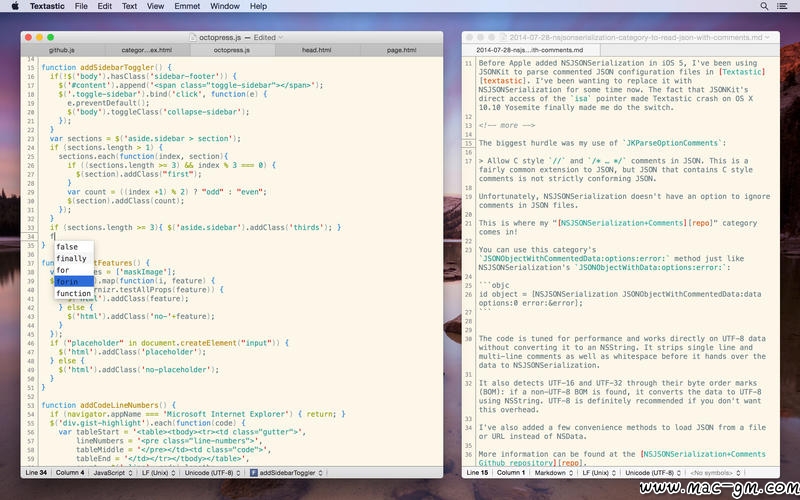This screenshot has width=800, height=500.
Task: Open LF (Unix) line ending dropdown in left window
Action: click(x=159, y=473)
